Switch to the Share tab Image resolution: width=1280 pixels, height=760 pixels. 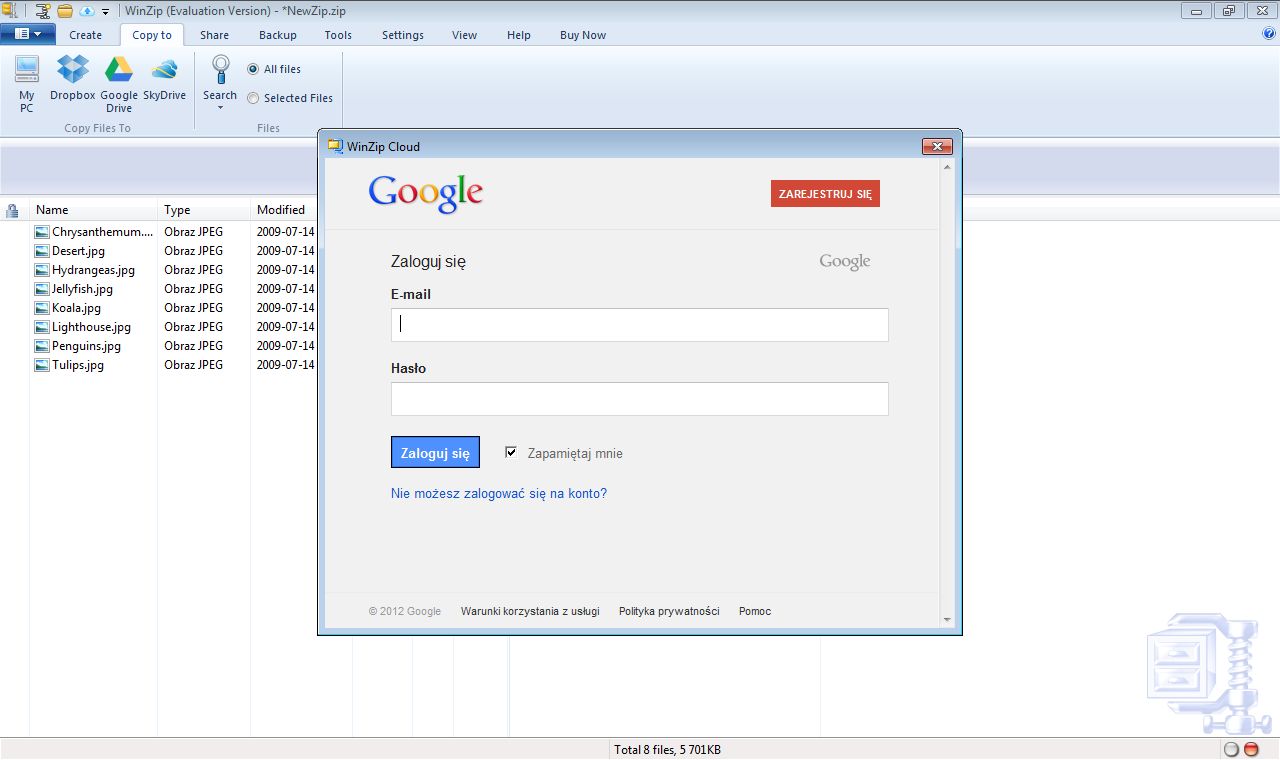(214, 35)
